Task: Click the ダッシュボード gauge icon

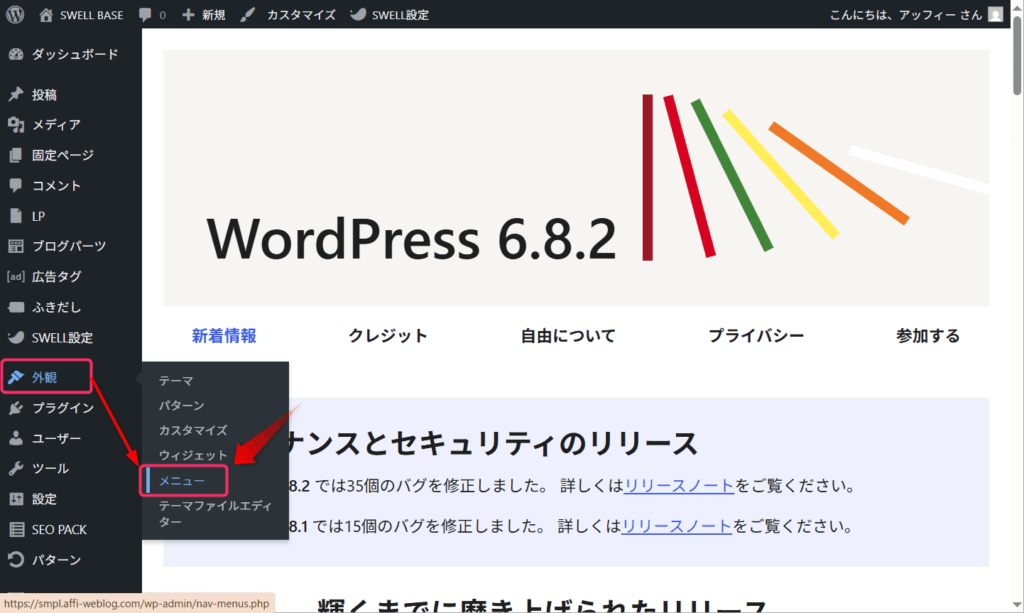Action: coord(16,54)
